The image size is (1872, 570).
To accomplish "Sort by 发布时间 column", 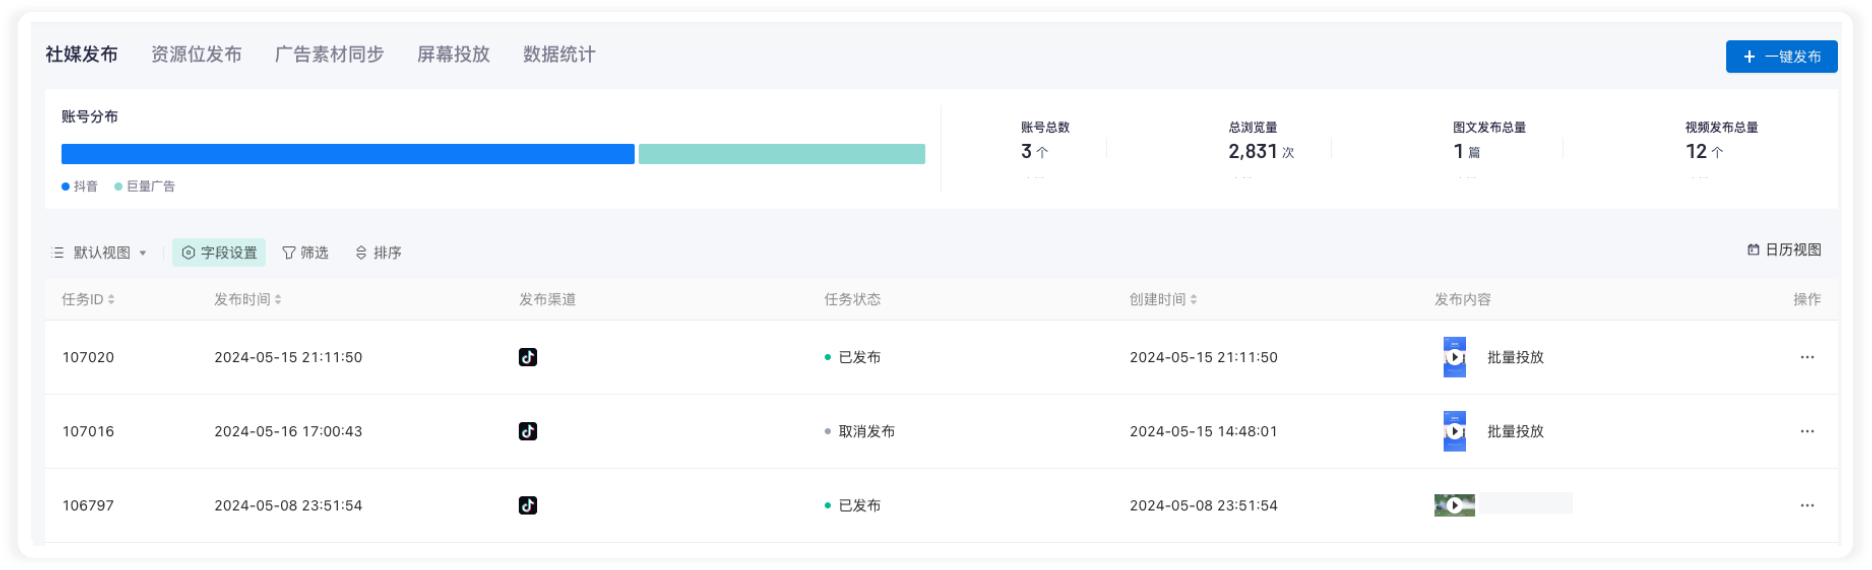I will click(247, 299).
